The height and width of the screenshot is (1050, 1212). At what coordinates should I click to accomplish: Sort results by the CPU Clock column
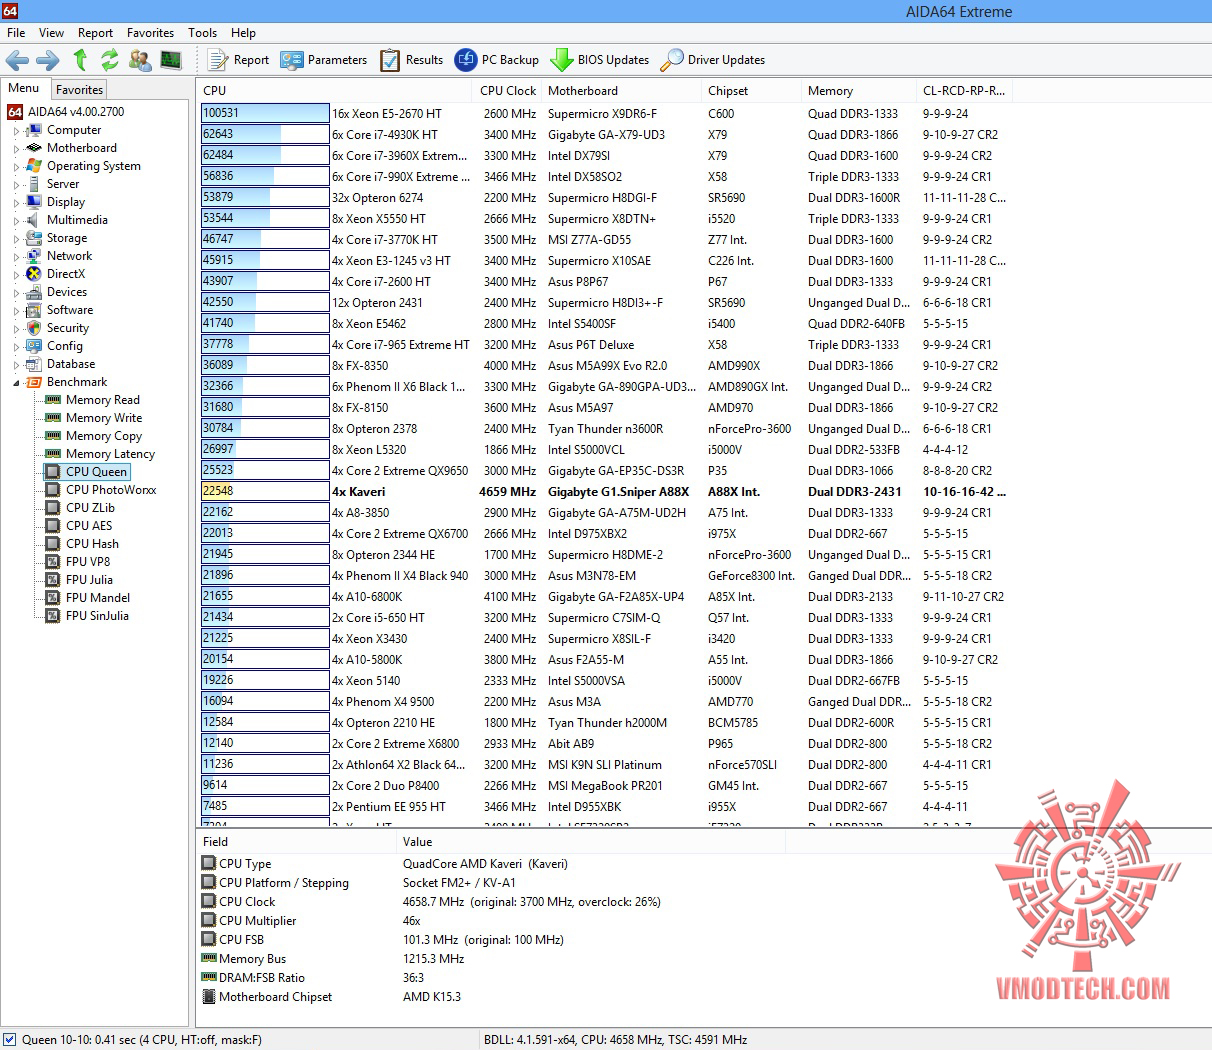pyautogui.click(x=507, y=91)
